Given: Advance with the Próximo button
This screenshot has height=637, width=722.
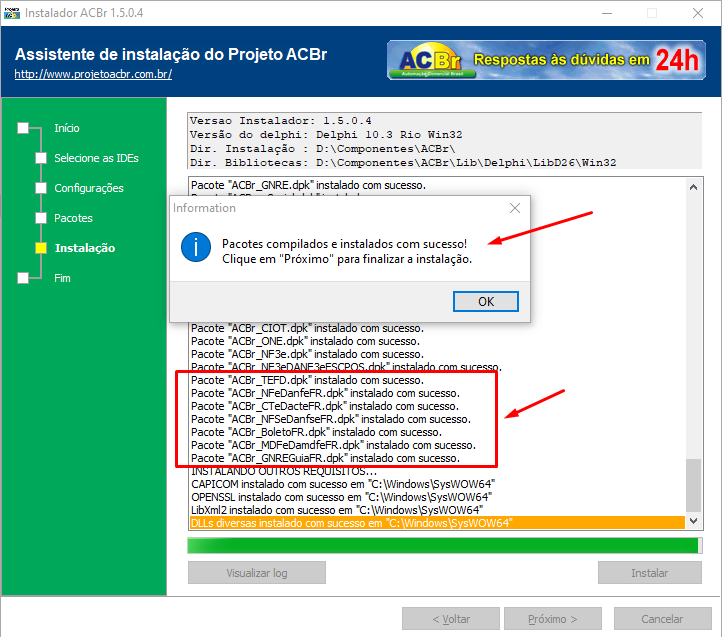Looking at the screenshot, I should tap(553, 619).
